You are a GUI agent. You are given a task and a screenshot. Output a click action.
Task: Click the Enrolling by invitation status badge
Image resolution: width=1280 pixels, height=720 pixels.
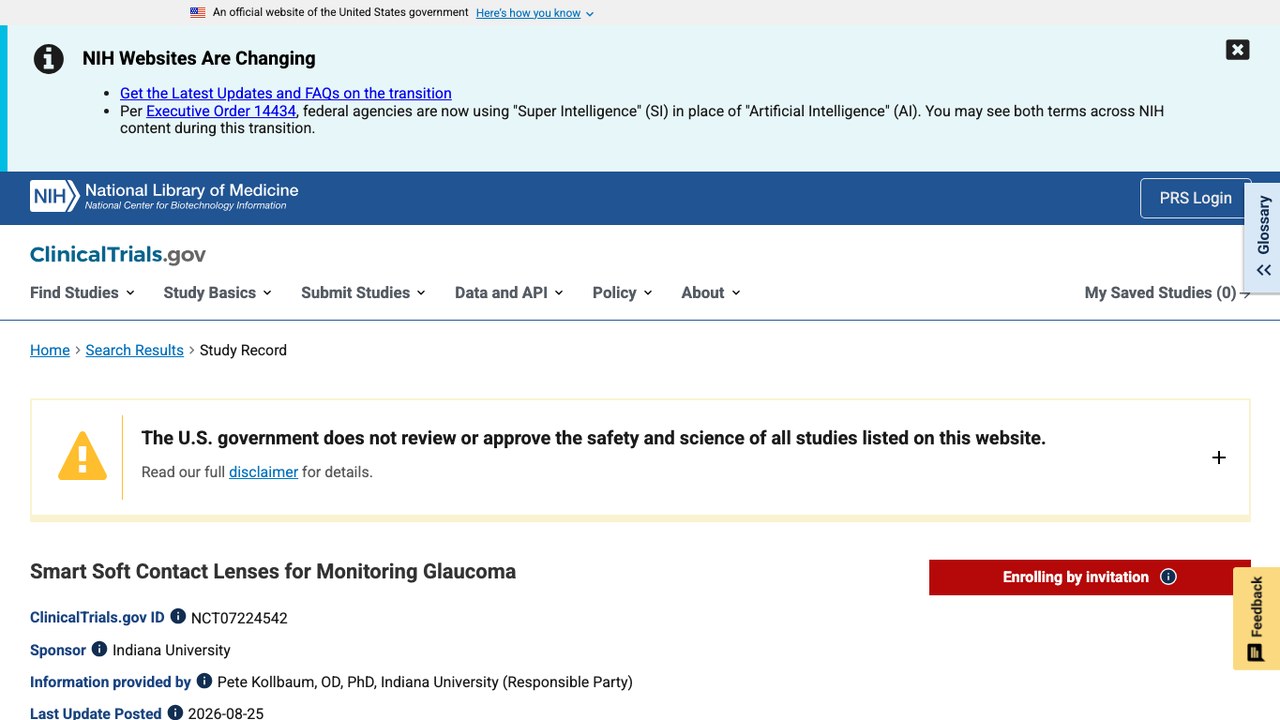pyautogui.click(x=1089, y=577)
